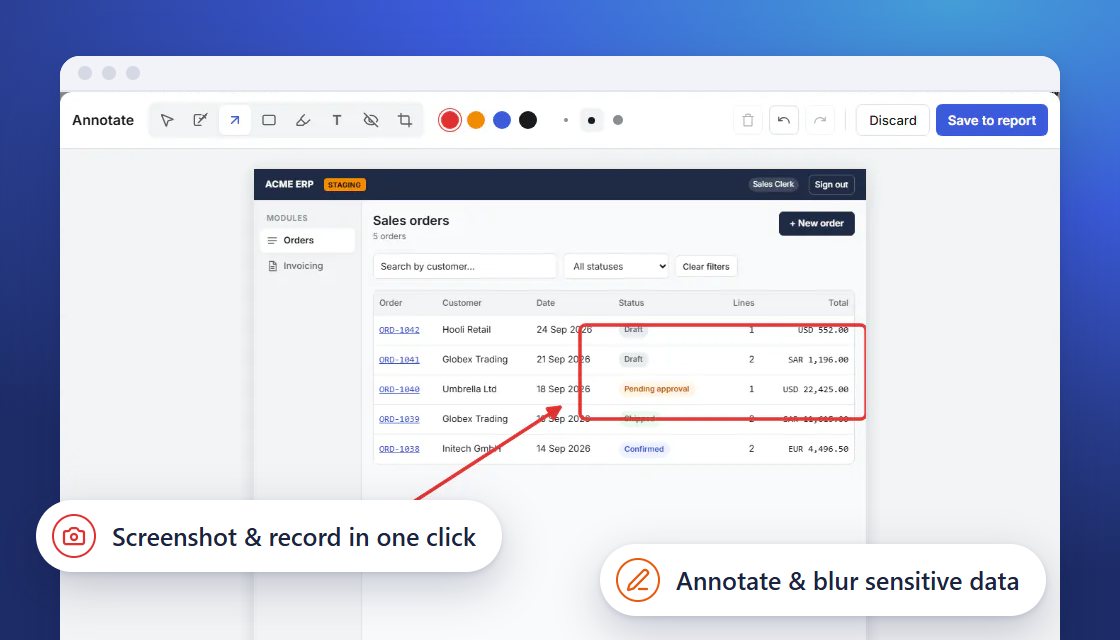
Task: Click the Clear filters button
Action: (x=706, y=266)
